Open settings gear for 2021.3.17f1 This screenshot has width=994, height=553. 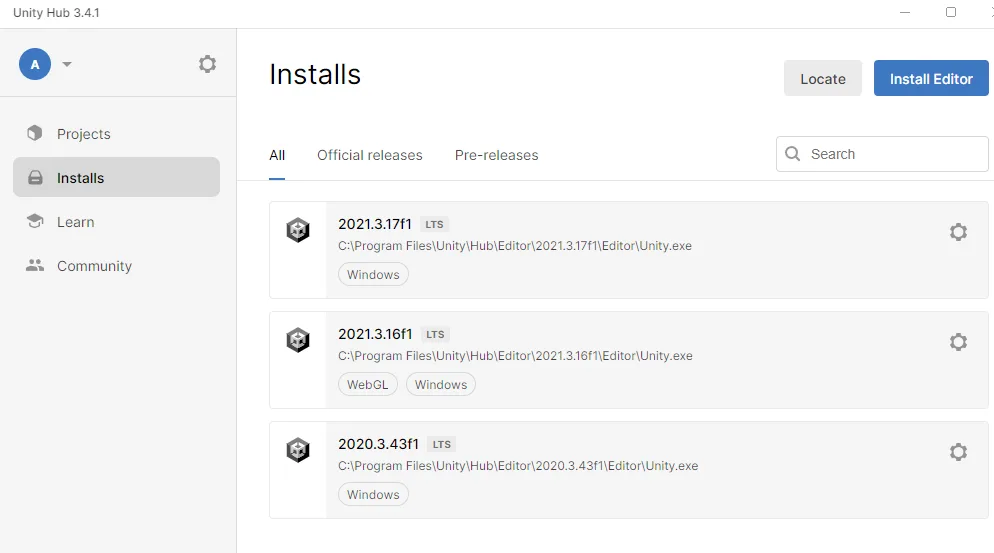(x=958, y=232)
